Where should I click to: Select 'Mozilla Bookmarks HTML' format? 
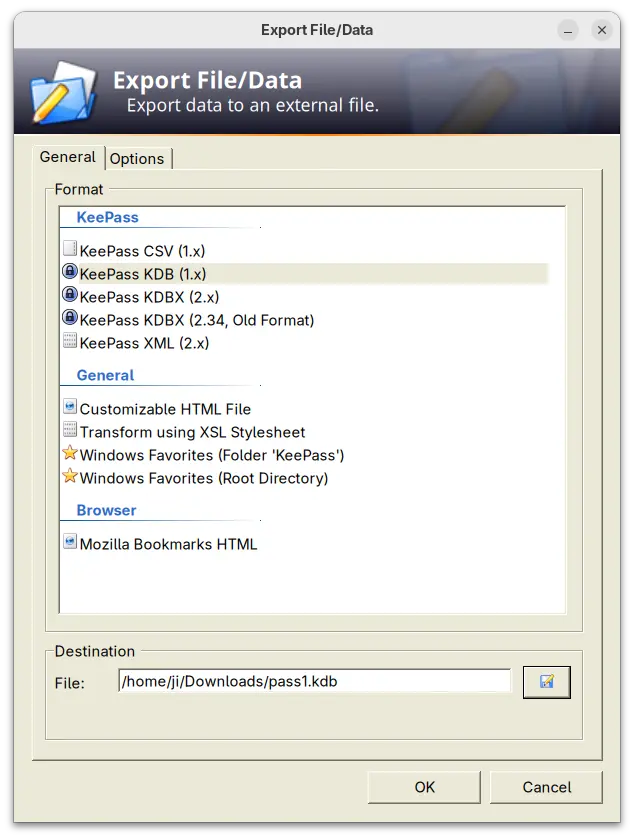click(169, 544)
